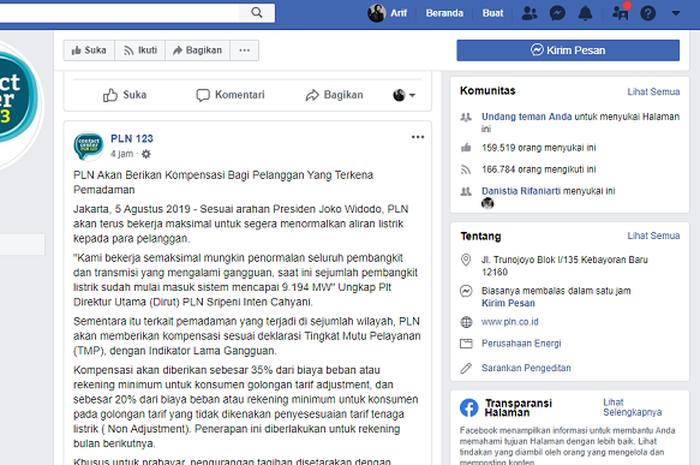Click the search magnifier icon
Screen dimensions: 700x465
[x=257, y=12]
